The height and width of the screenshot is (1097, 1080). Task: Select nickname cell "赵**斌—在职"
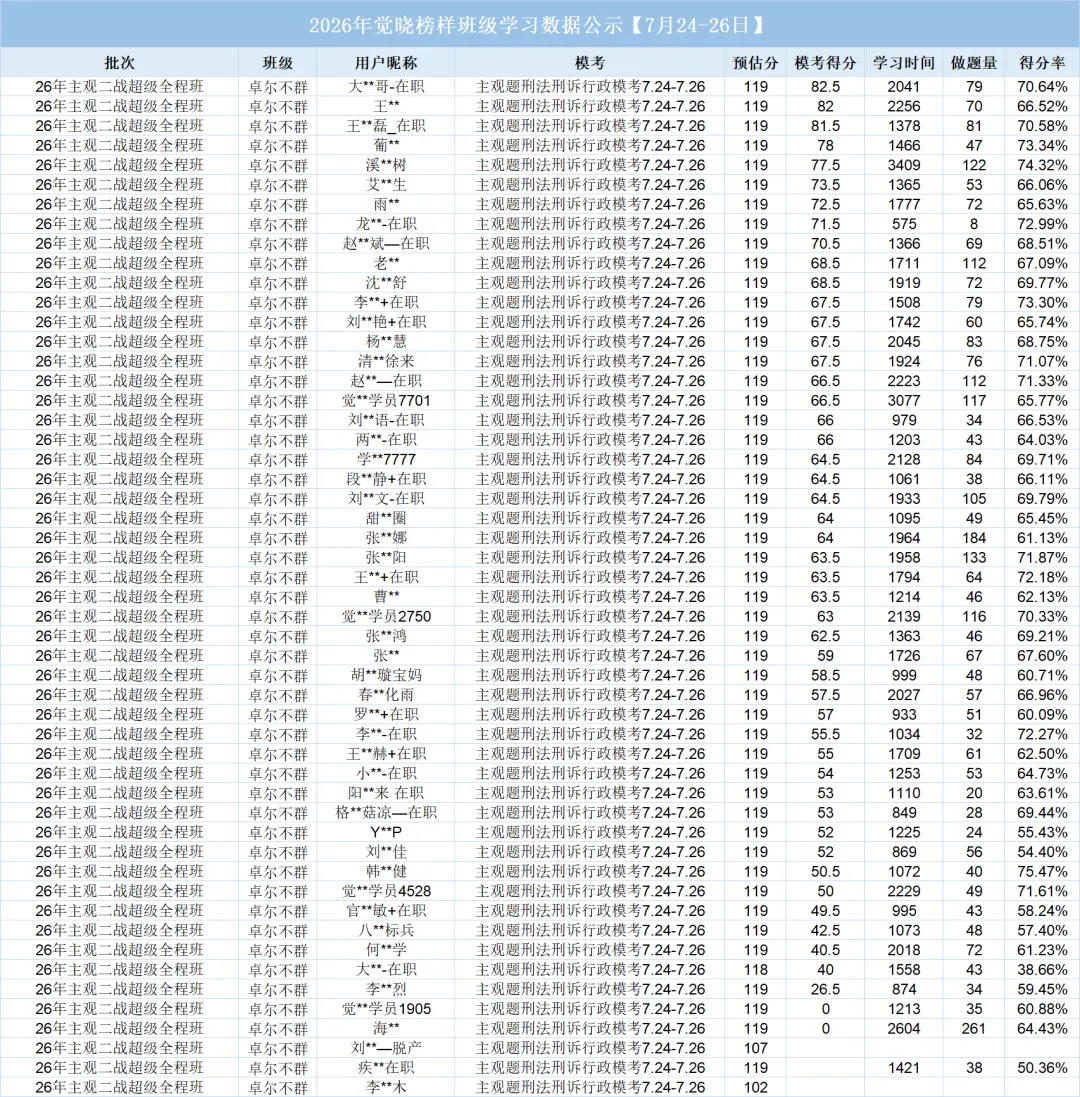pos(386,243)
